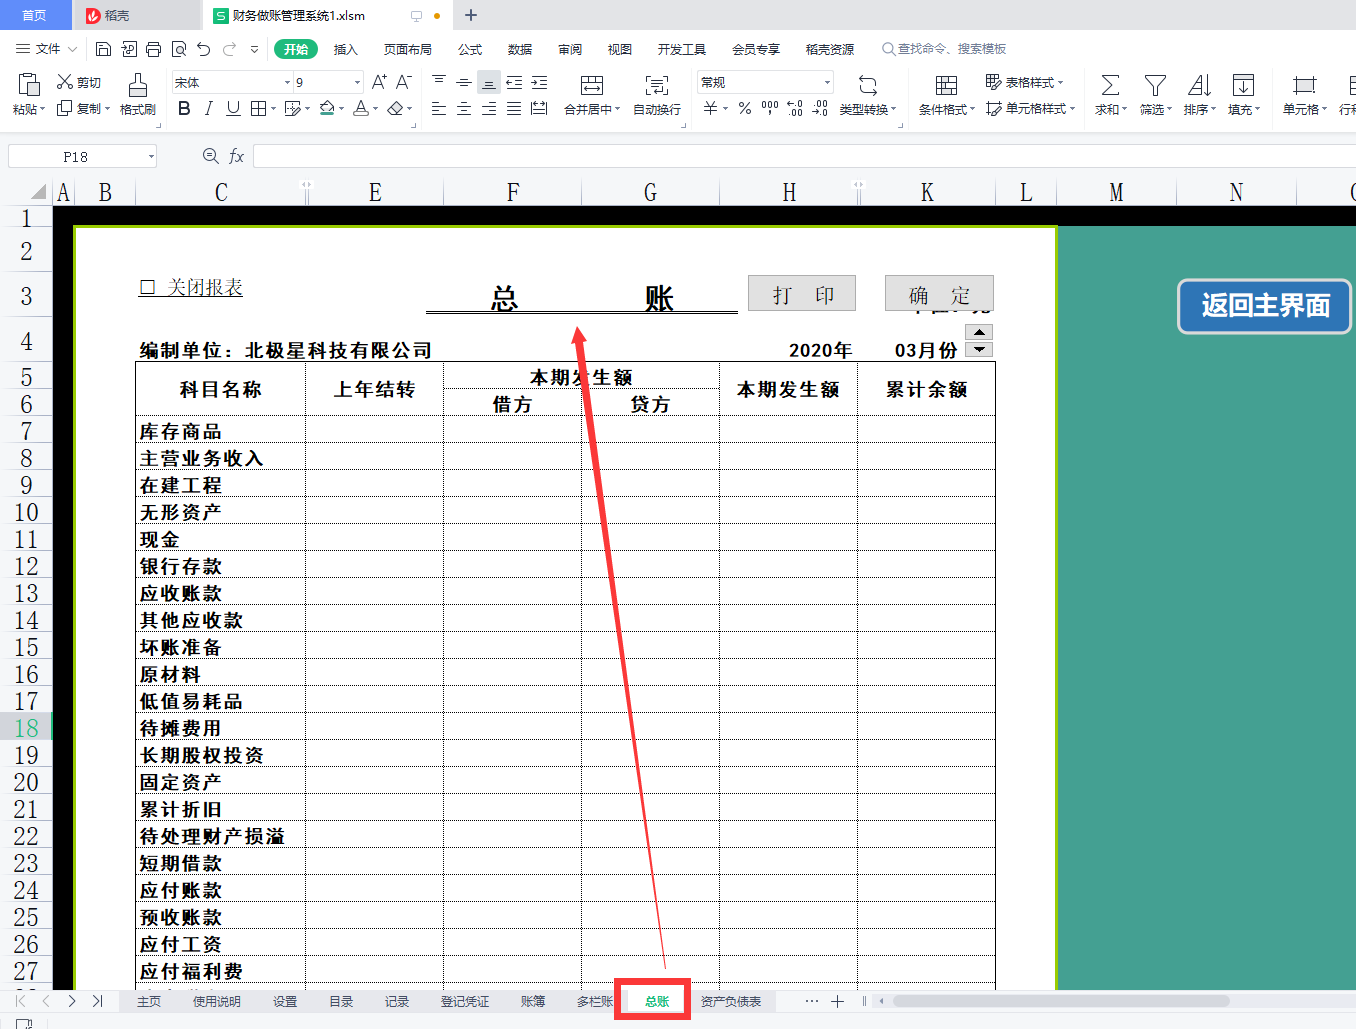Pick fill color with paint bucket icon

327,108
